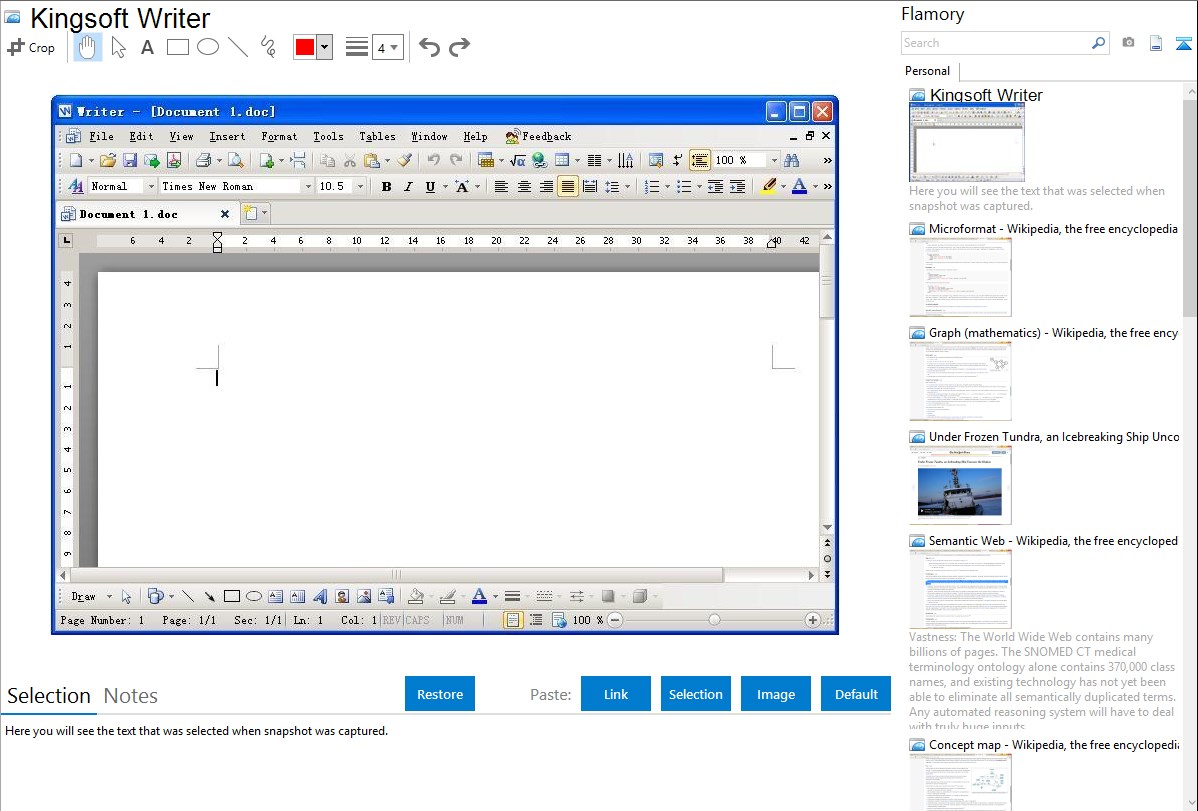Choose the freehand scribble tool

tap(268, 47)
